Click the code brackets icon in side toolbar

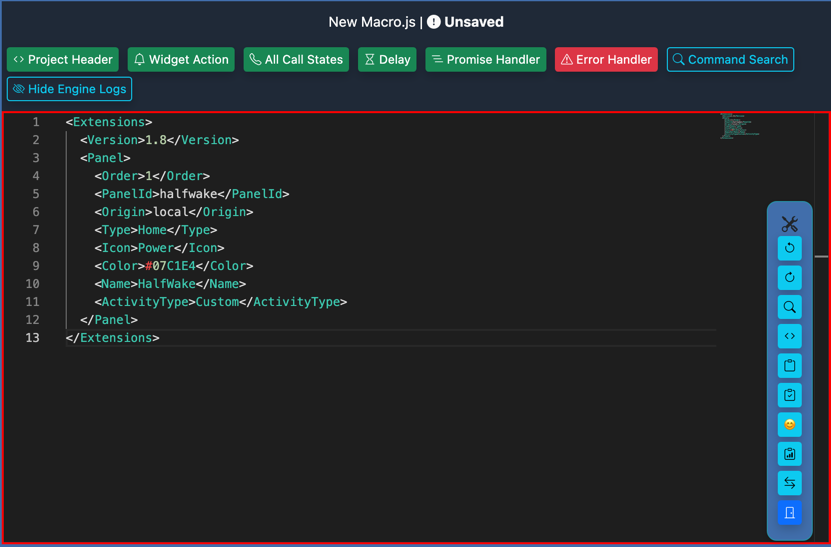click(789, 336)
